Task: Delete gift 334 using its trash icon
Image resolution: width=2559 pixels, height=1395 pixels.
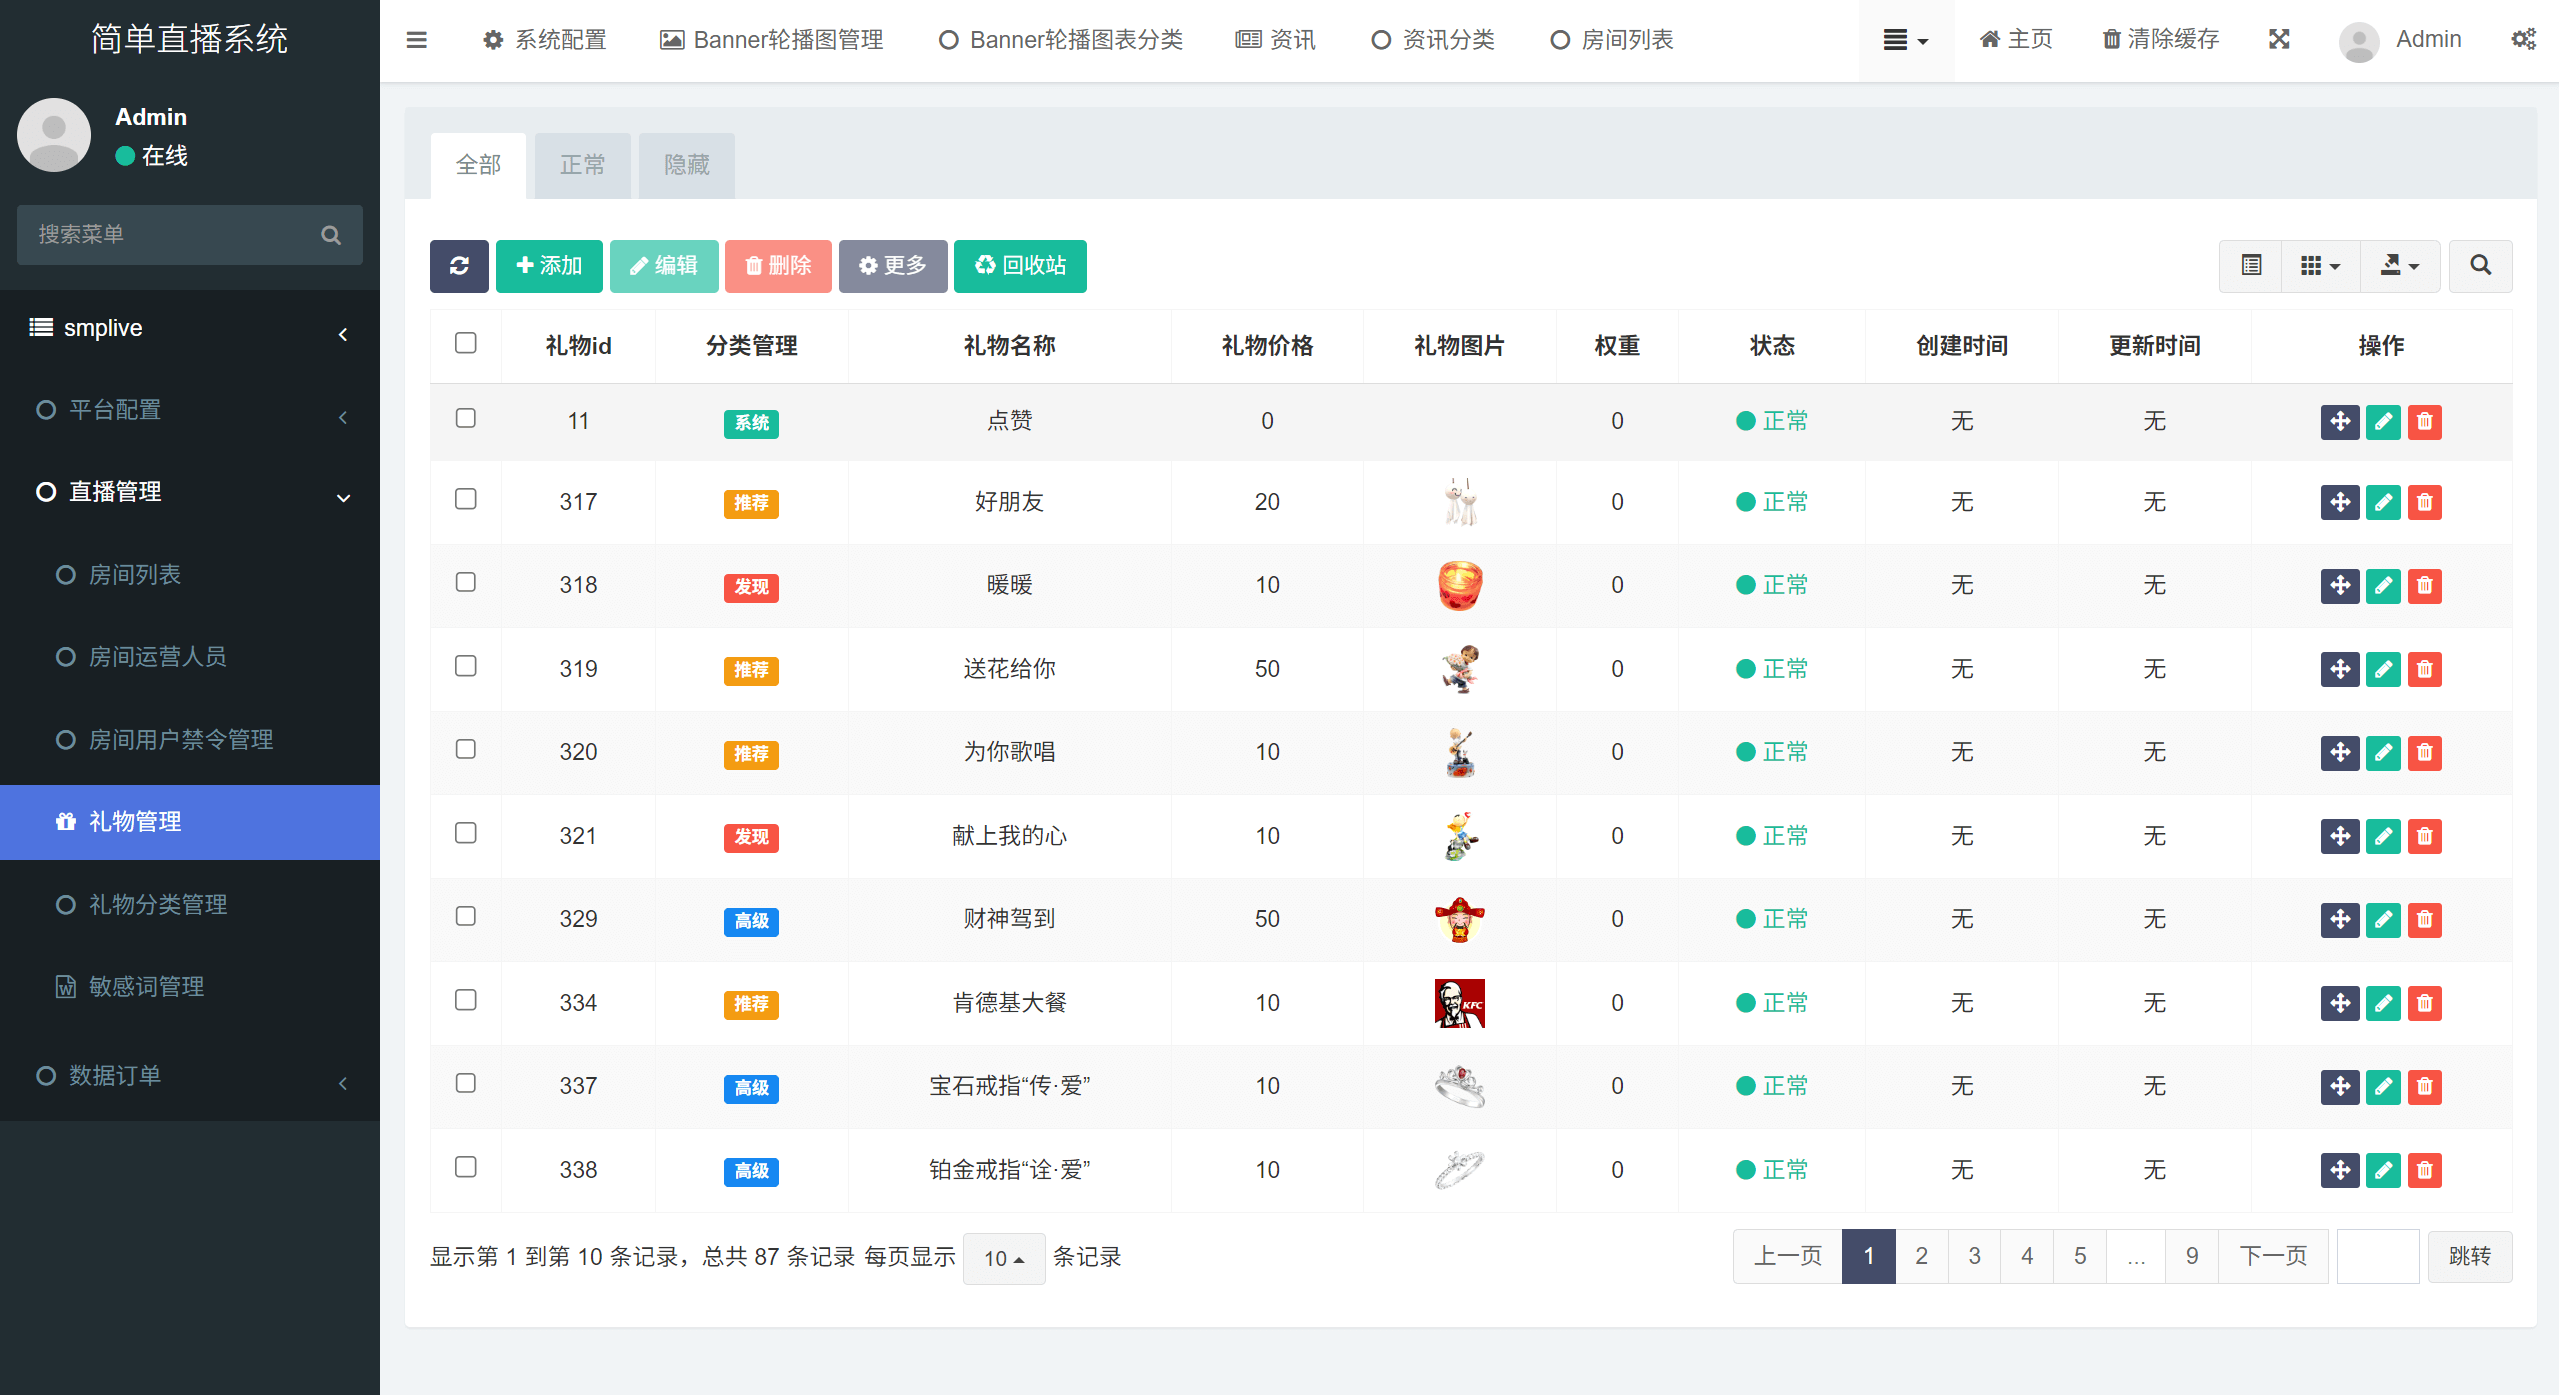Action: click(x=2425, y=1003)
